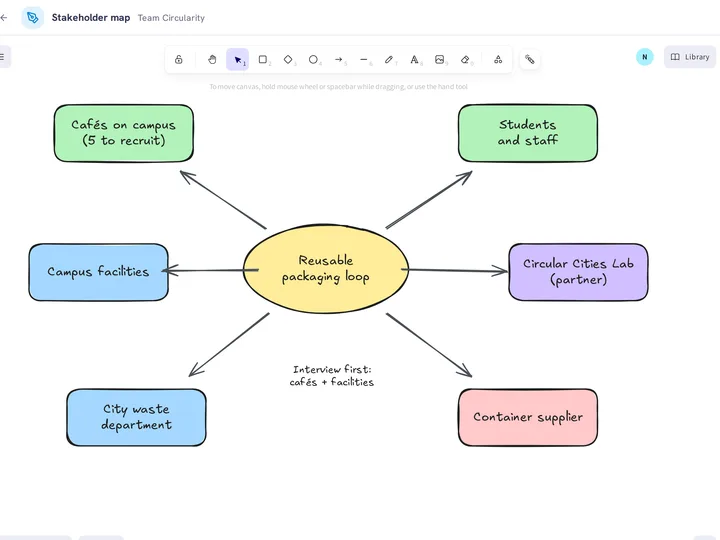Select the Line drawing tool
720x540 pixels.
point(364,59)
